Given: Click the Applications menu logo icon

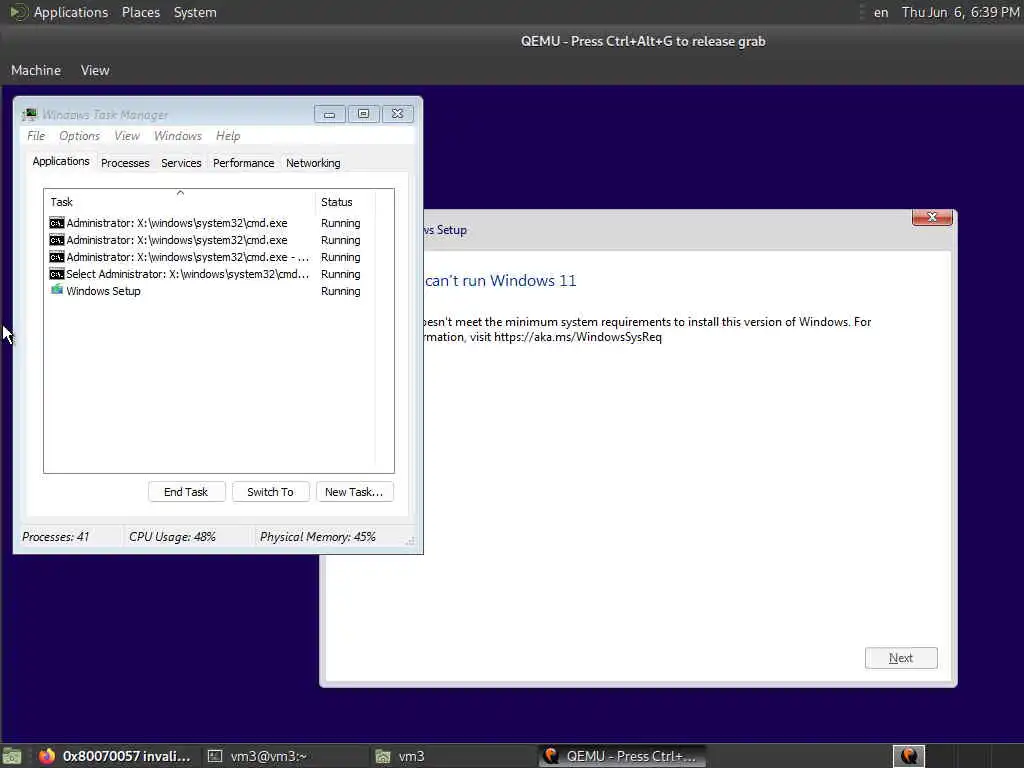Looking at the screenshot, I should coord(19,12).
